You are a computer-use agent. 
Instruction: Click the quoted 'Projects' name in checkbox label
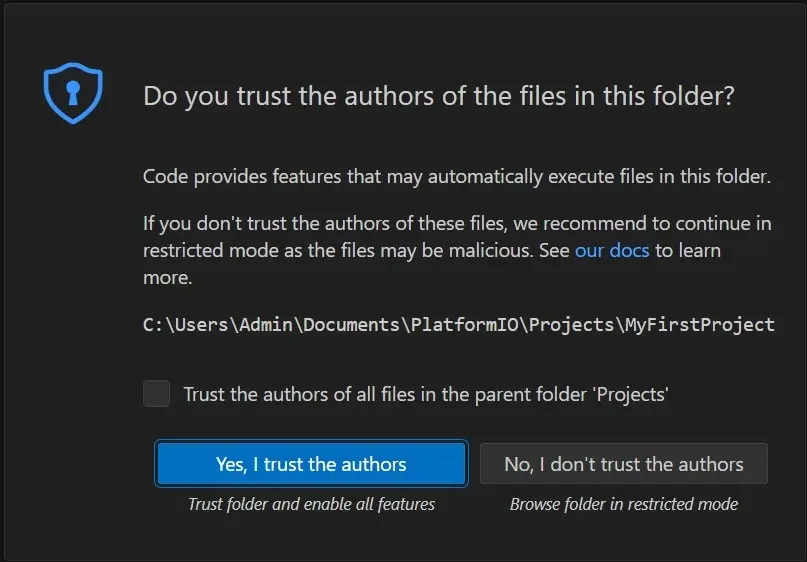pyautogui.click(x=632, y=394)
